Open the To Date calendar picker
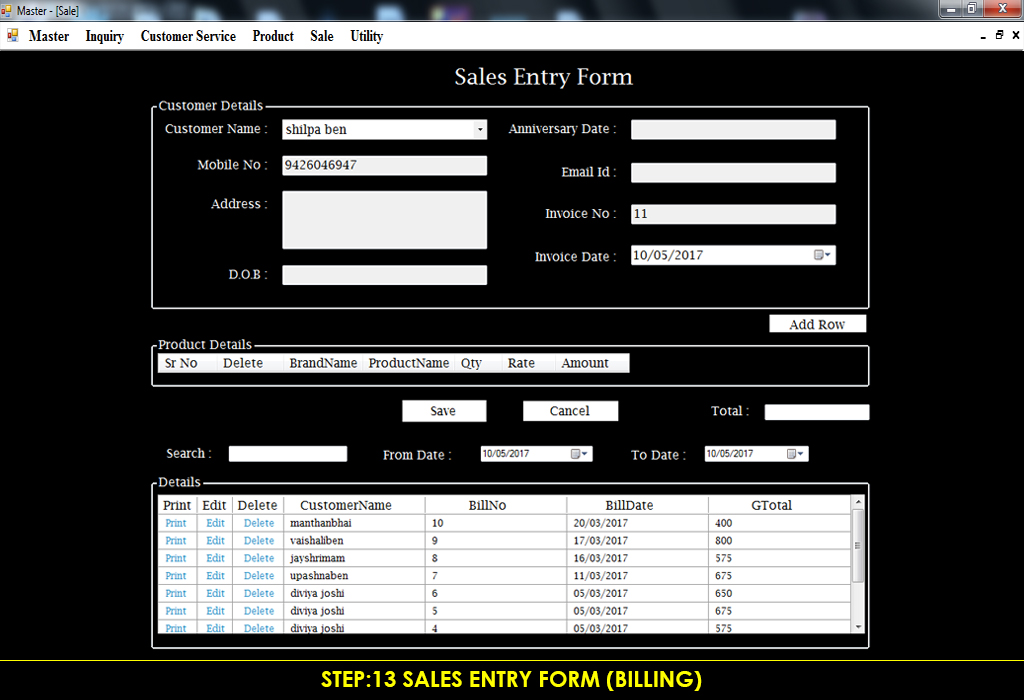The height and width of the screenshot is (700, 1024). (x=795, y=454)
